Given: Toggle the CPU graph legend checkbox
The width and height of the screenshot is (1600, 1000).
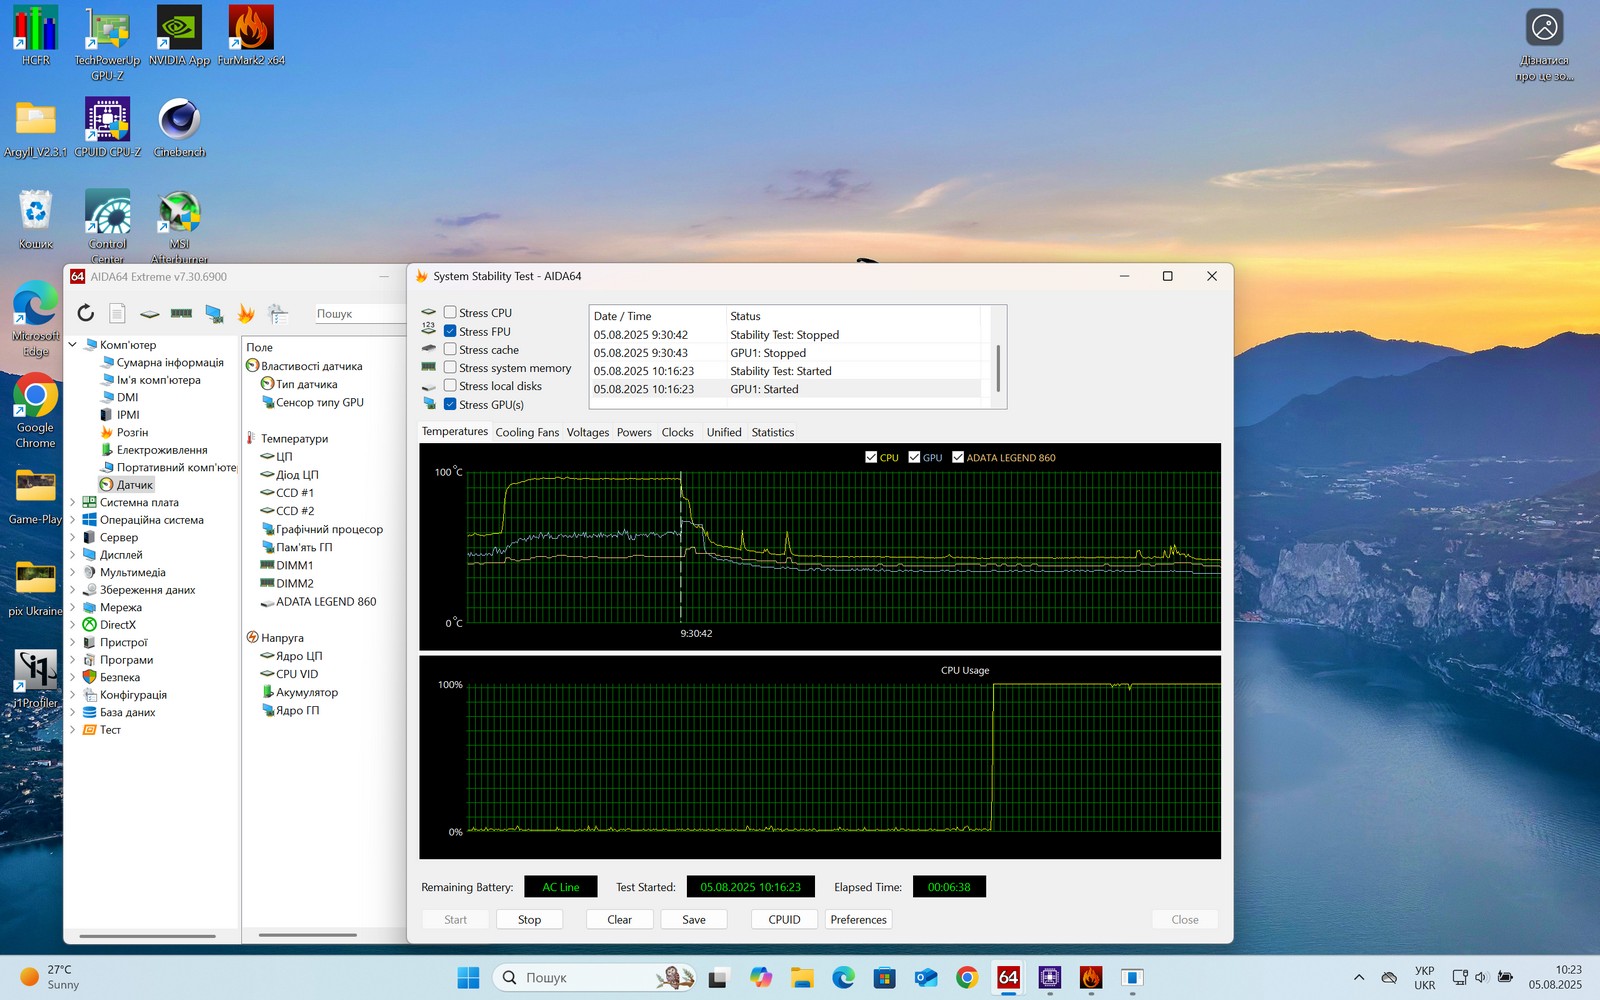Looking at the screenshot, I should tap(871, 457).
